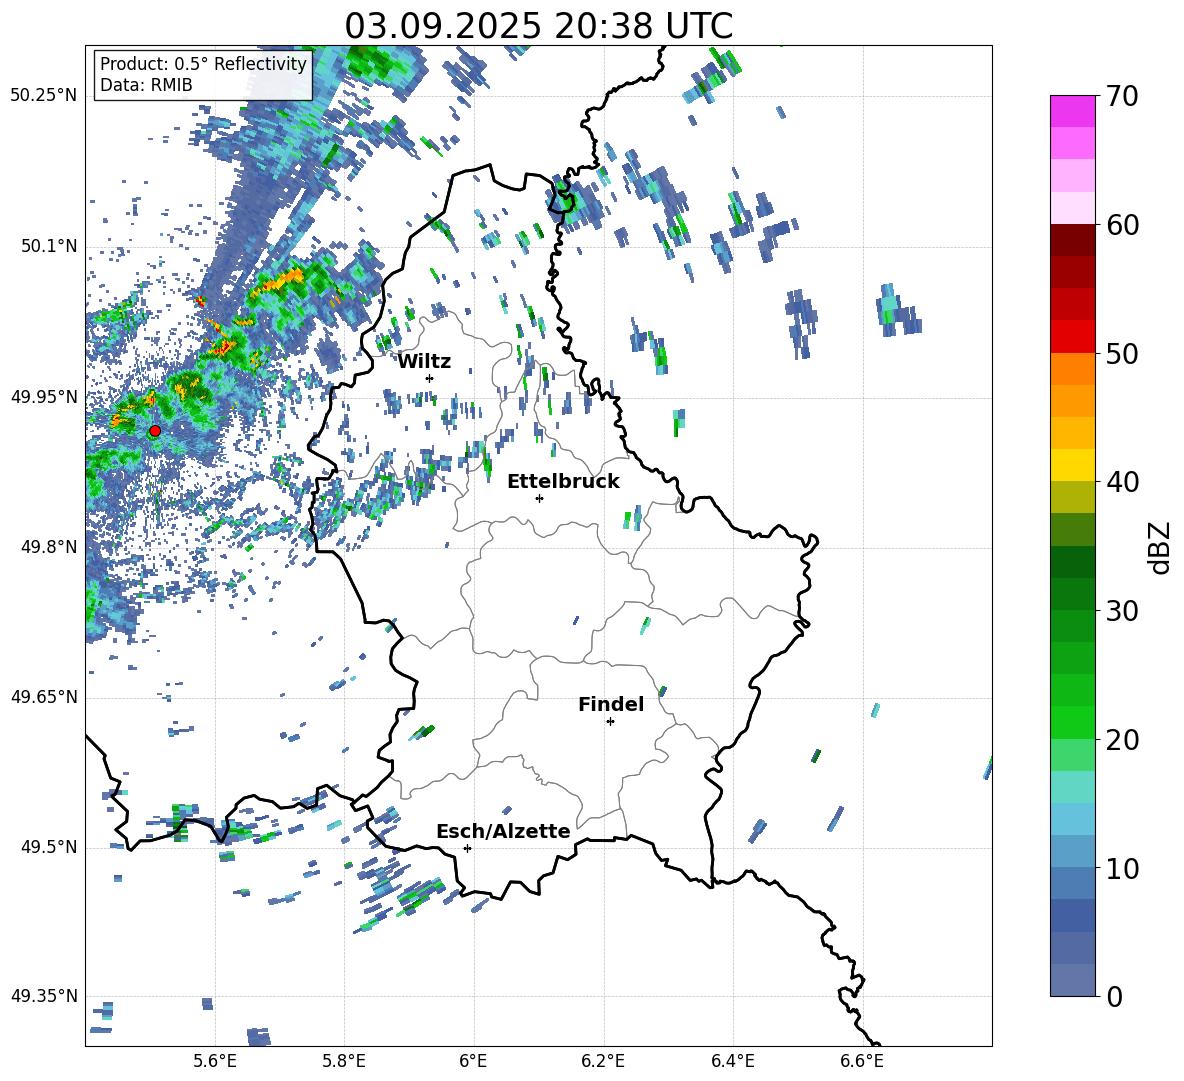Click the 70 dBZ colorbar label
This screenshot has height=1081, width=1184.
(1122, 97)
